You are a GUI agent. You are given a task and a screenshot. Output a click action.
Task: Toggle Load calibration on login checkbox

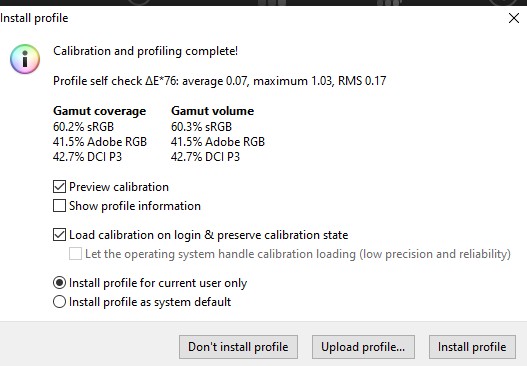[x=59, y=235]
